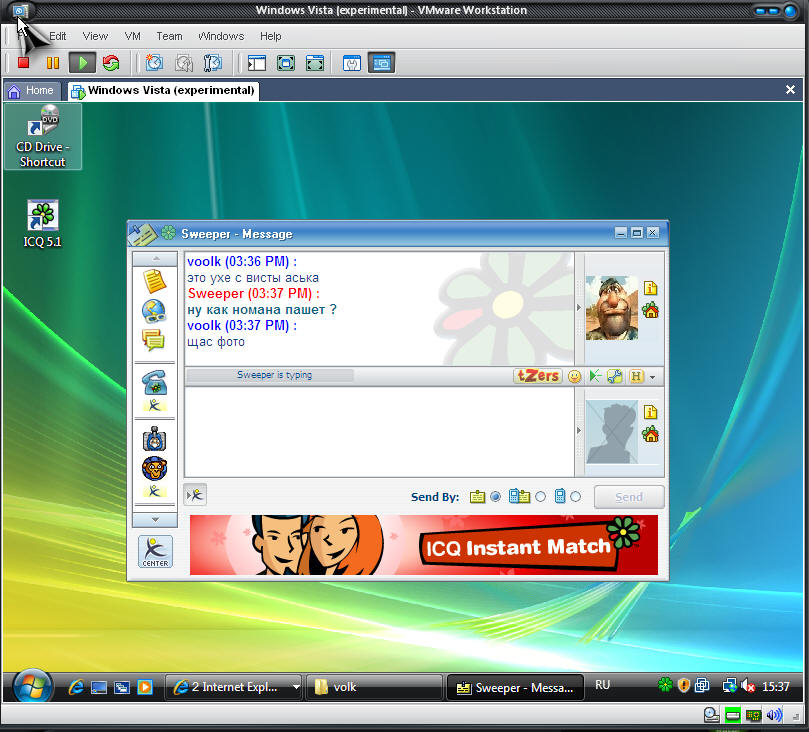Click the telephone icon in ICQ sidebar

tap(154, 382)
